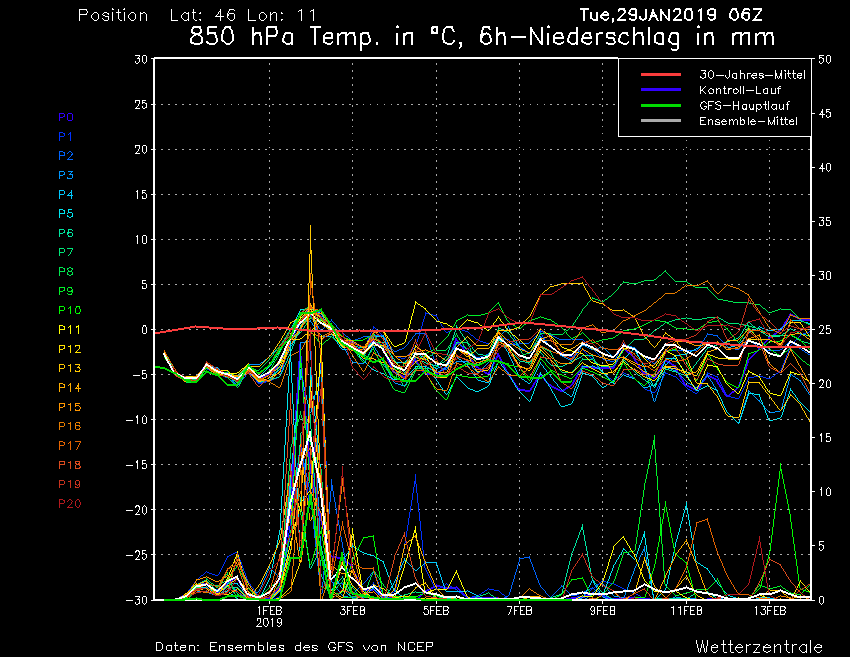Click the P9 ensemble label
The height and width of the screenshot is (657, 850).
[x=66, y=291]
